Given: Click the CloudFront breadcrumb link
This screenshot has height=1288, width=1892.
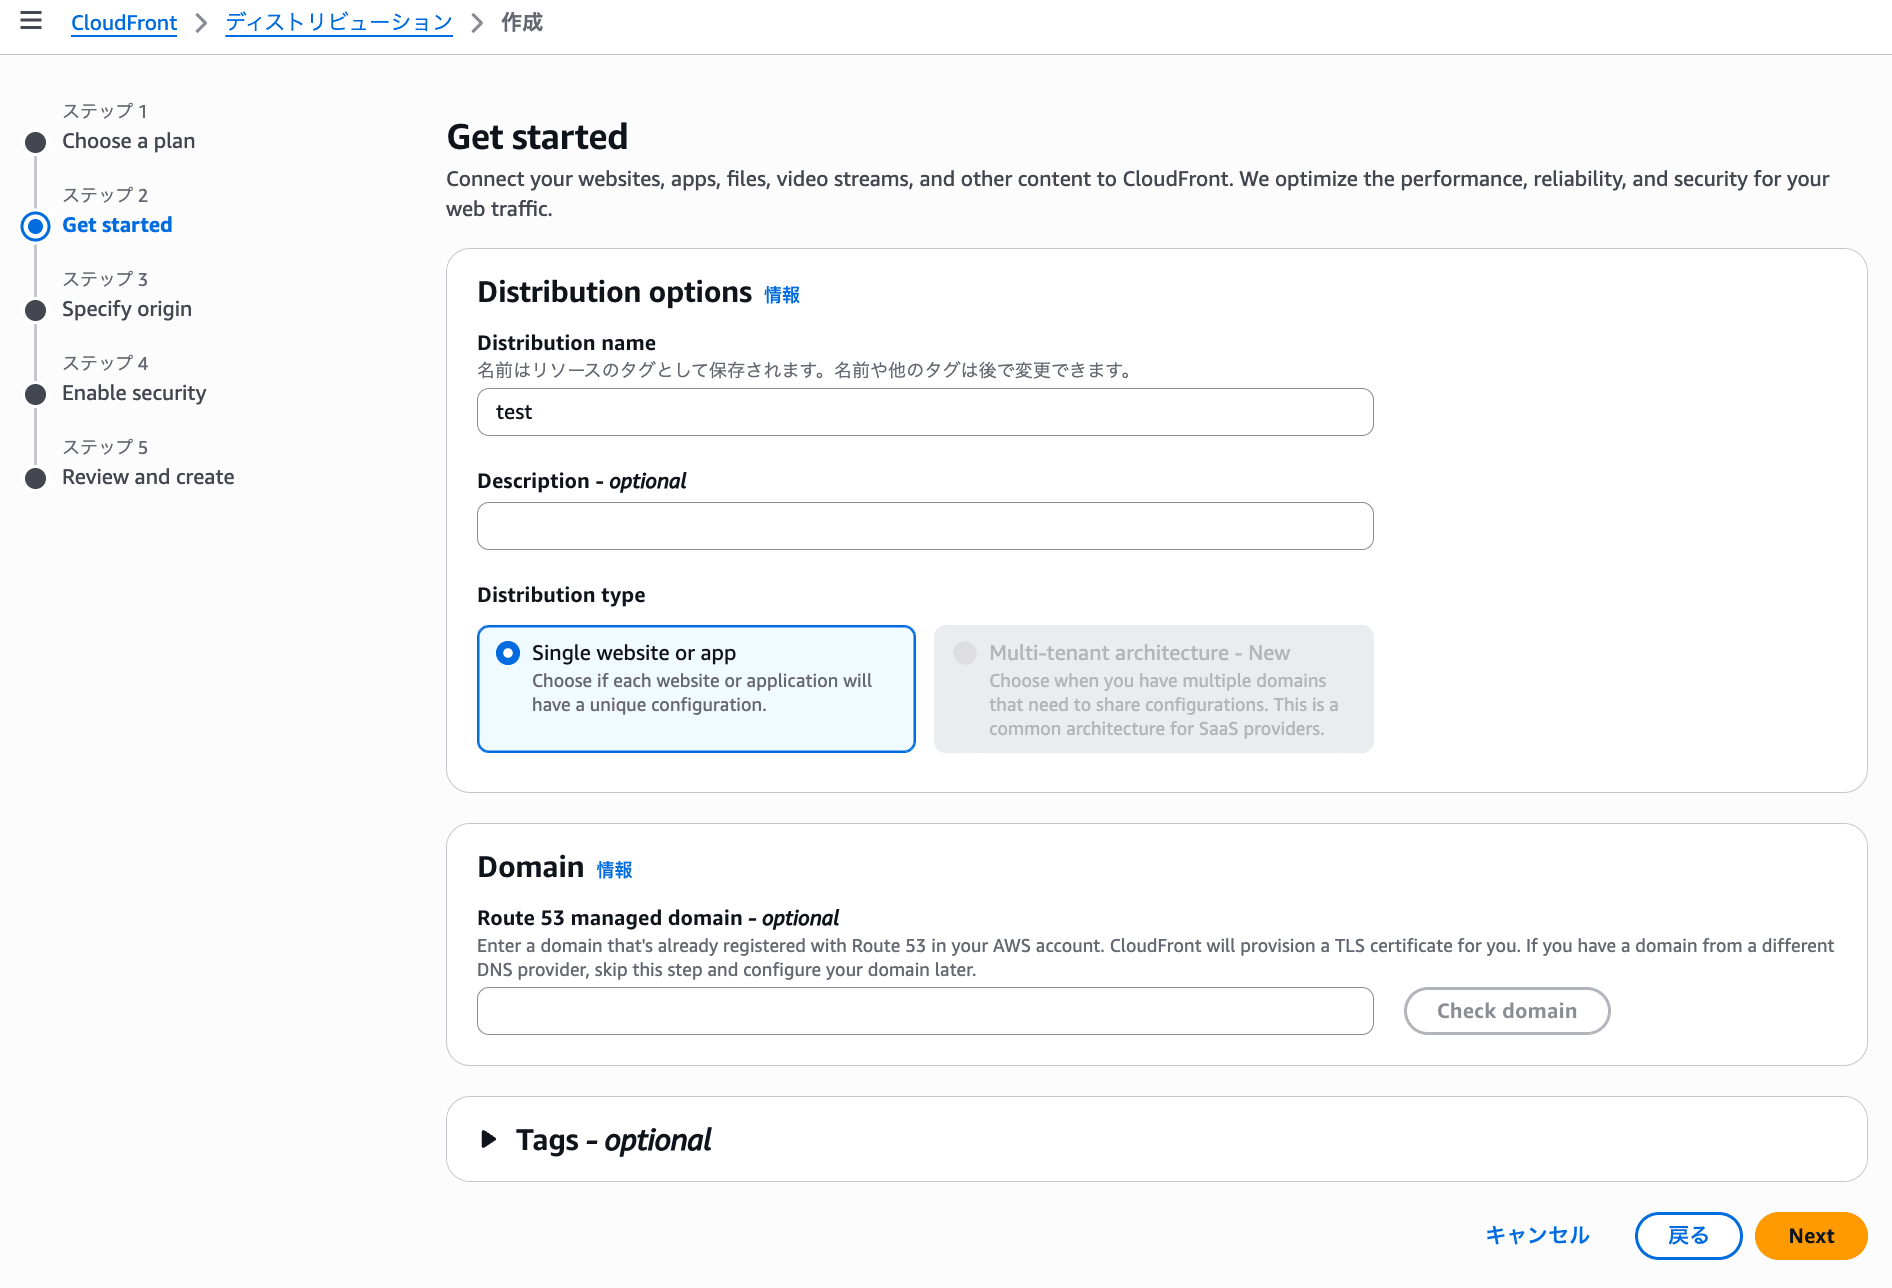Looking at the screenshot, I should [x=124, y=23].
